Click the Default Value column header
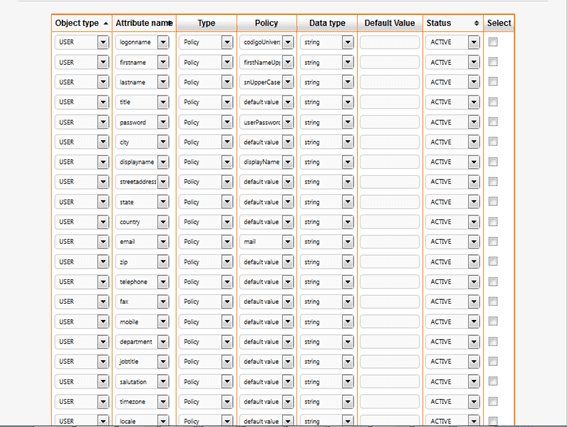This screenshot has height=427, width=567. pos(390,23)
